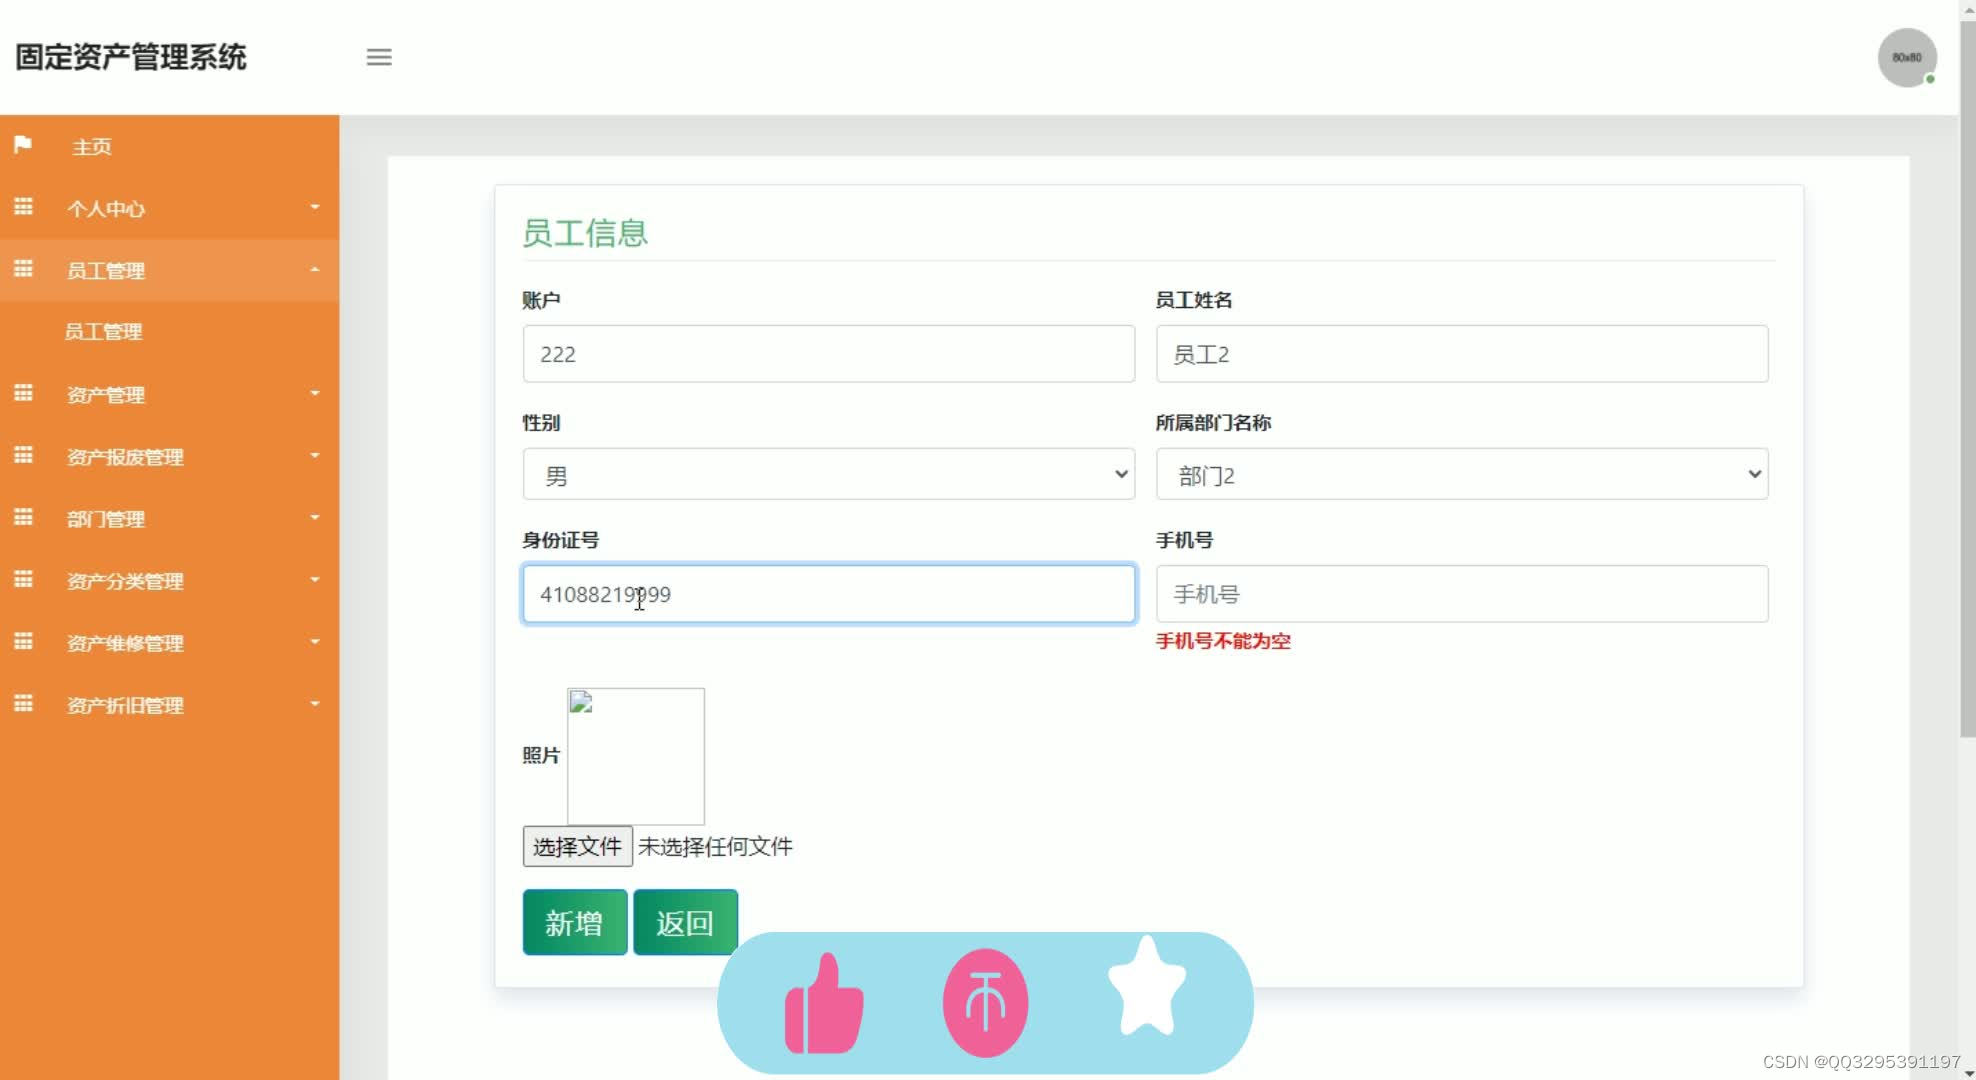This screenshot has width=1976, height=1080.
Task: Open the user avatar in top right
Action: point(1907,57)
